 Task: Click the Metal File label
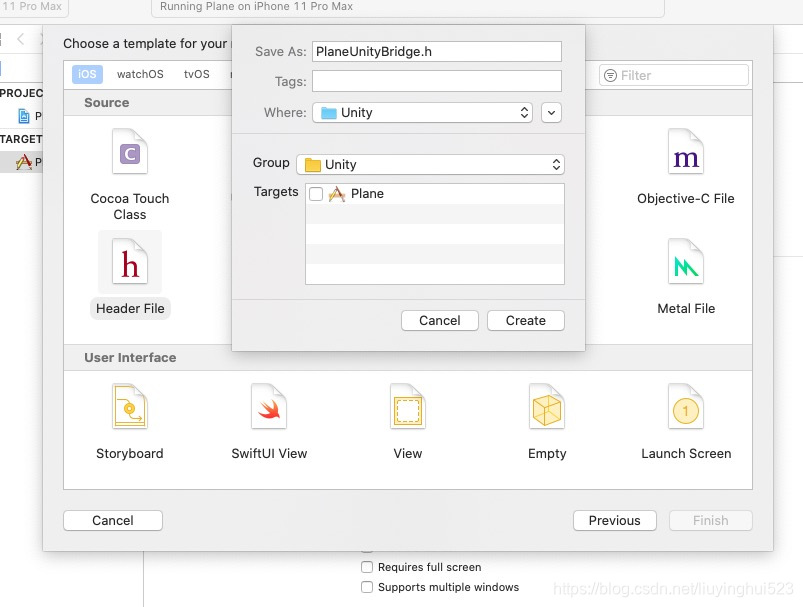click(x=686, y=308)
